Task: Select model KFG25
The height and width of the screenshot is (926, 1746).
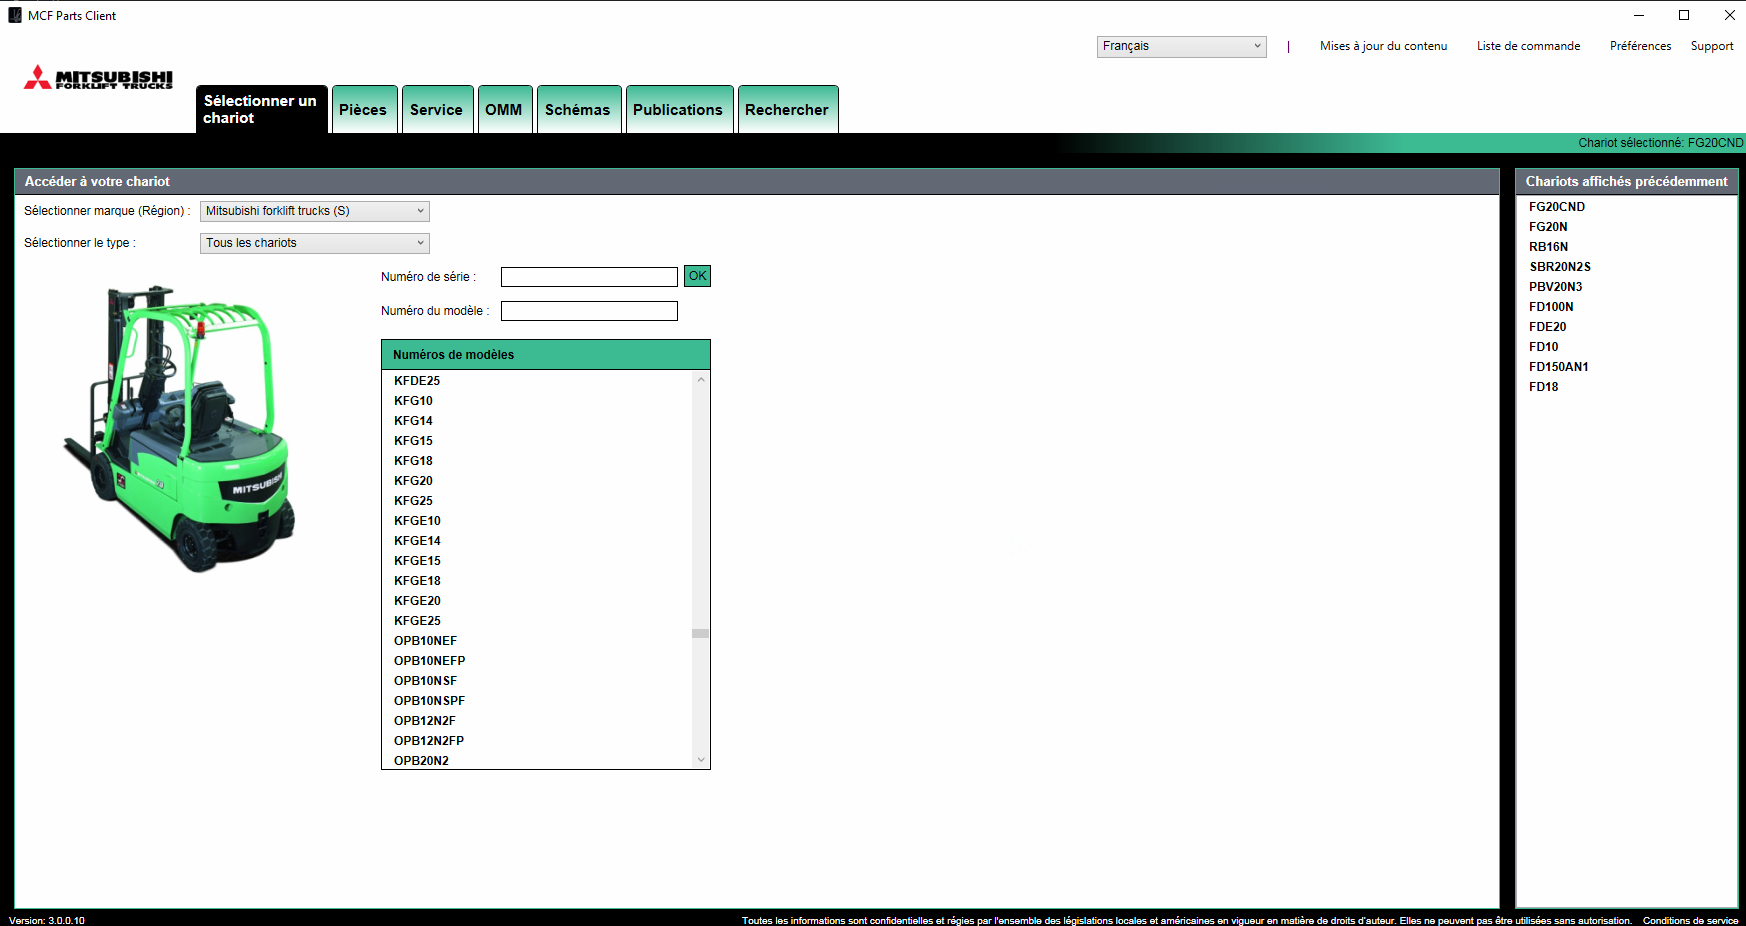Action: 413,501
